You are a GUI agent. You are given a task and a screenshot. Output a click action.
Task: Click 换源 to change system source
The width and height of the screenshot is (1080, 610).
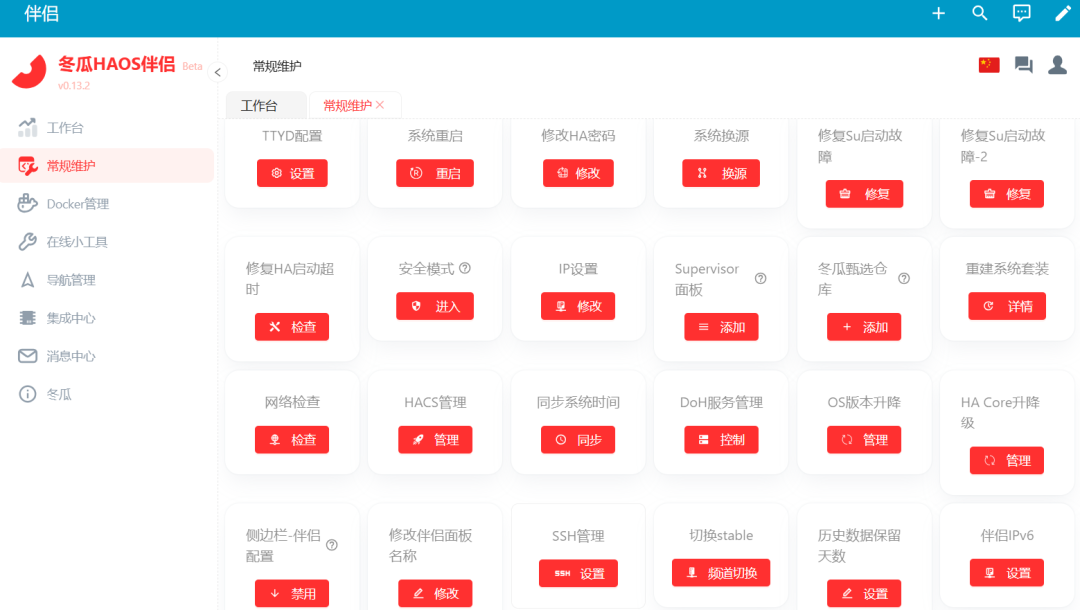click(721, 172)
